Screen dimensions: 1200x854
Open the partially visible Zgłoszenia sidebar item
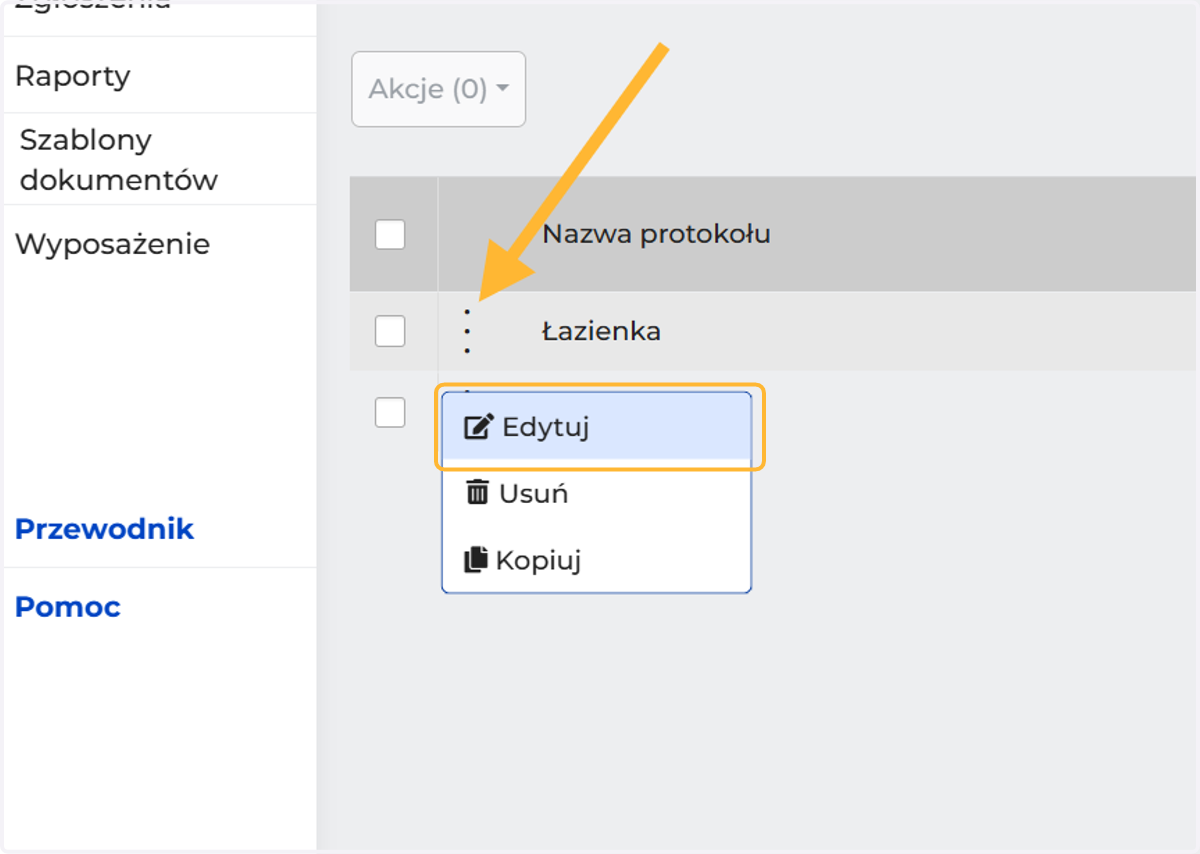[x=93, y=6]
